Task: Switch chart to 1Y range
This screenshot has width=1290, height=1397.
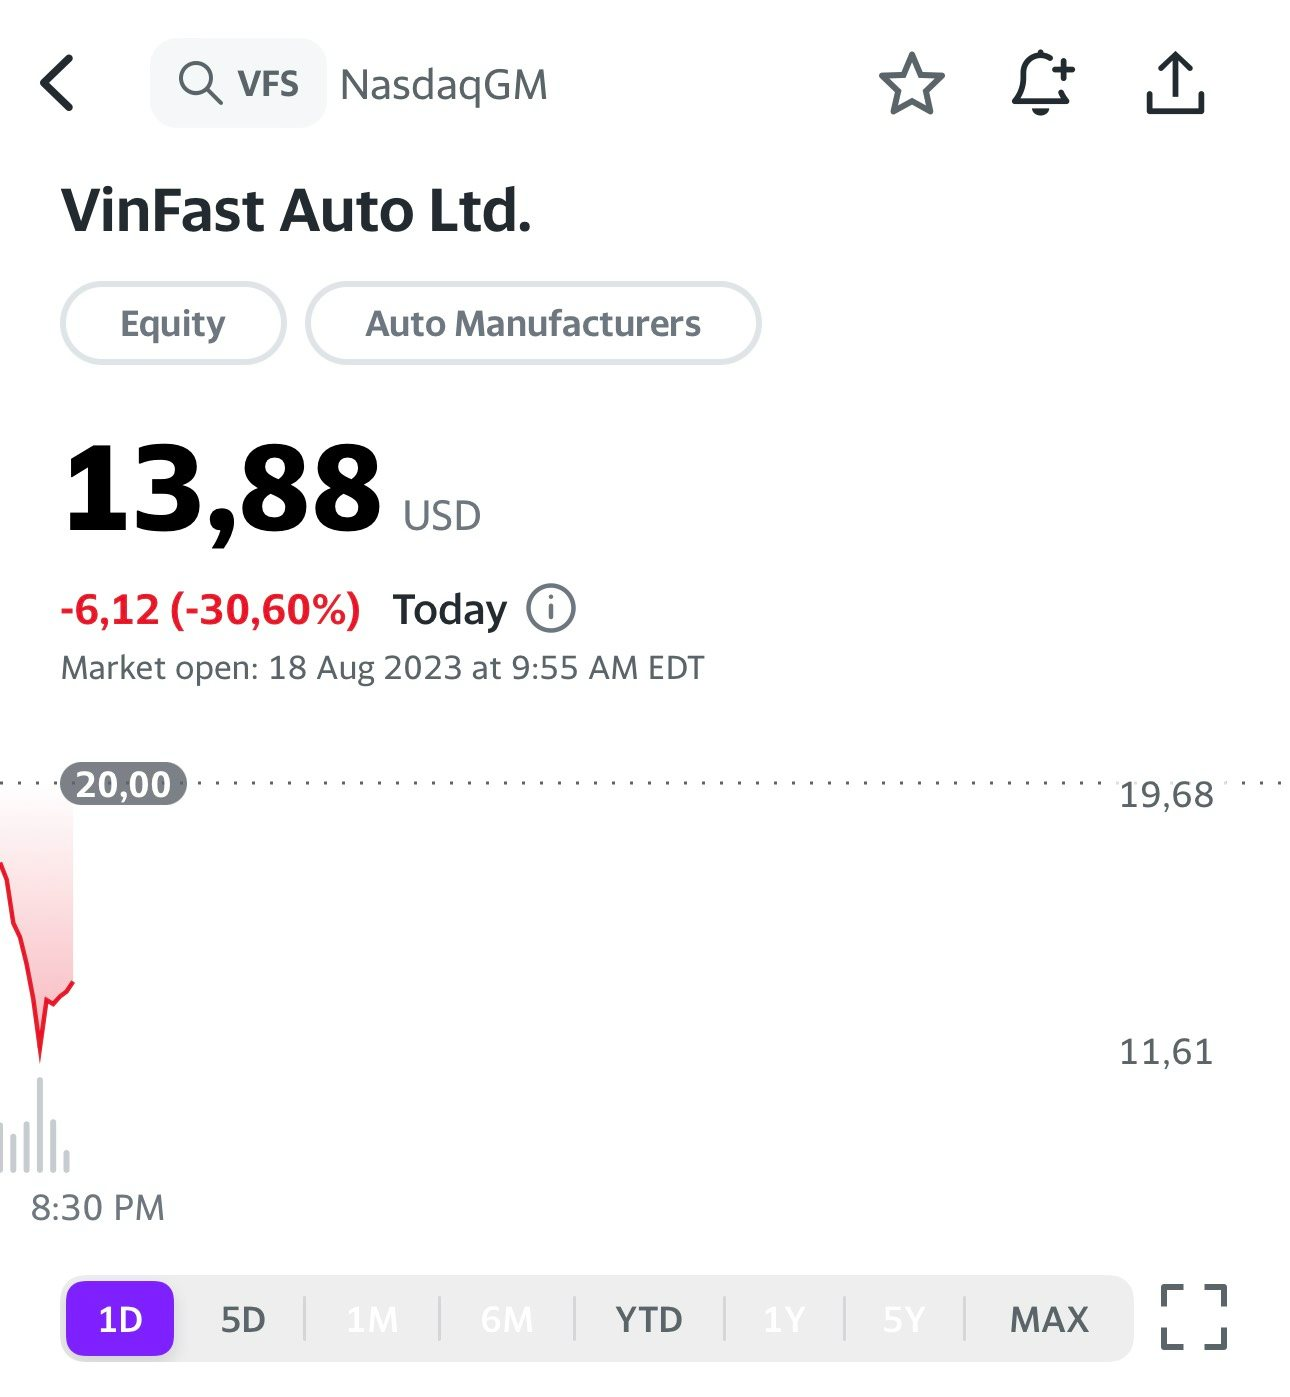Action: tap(784, 1319)
